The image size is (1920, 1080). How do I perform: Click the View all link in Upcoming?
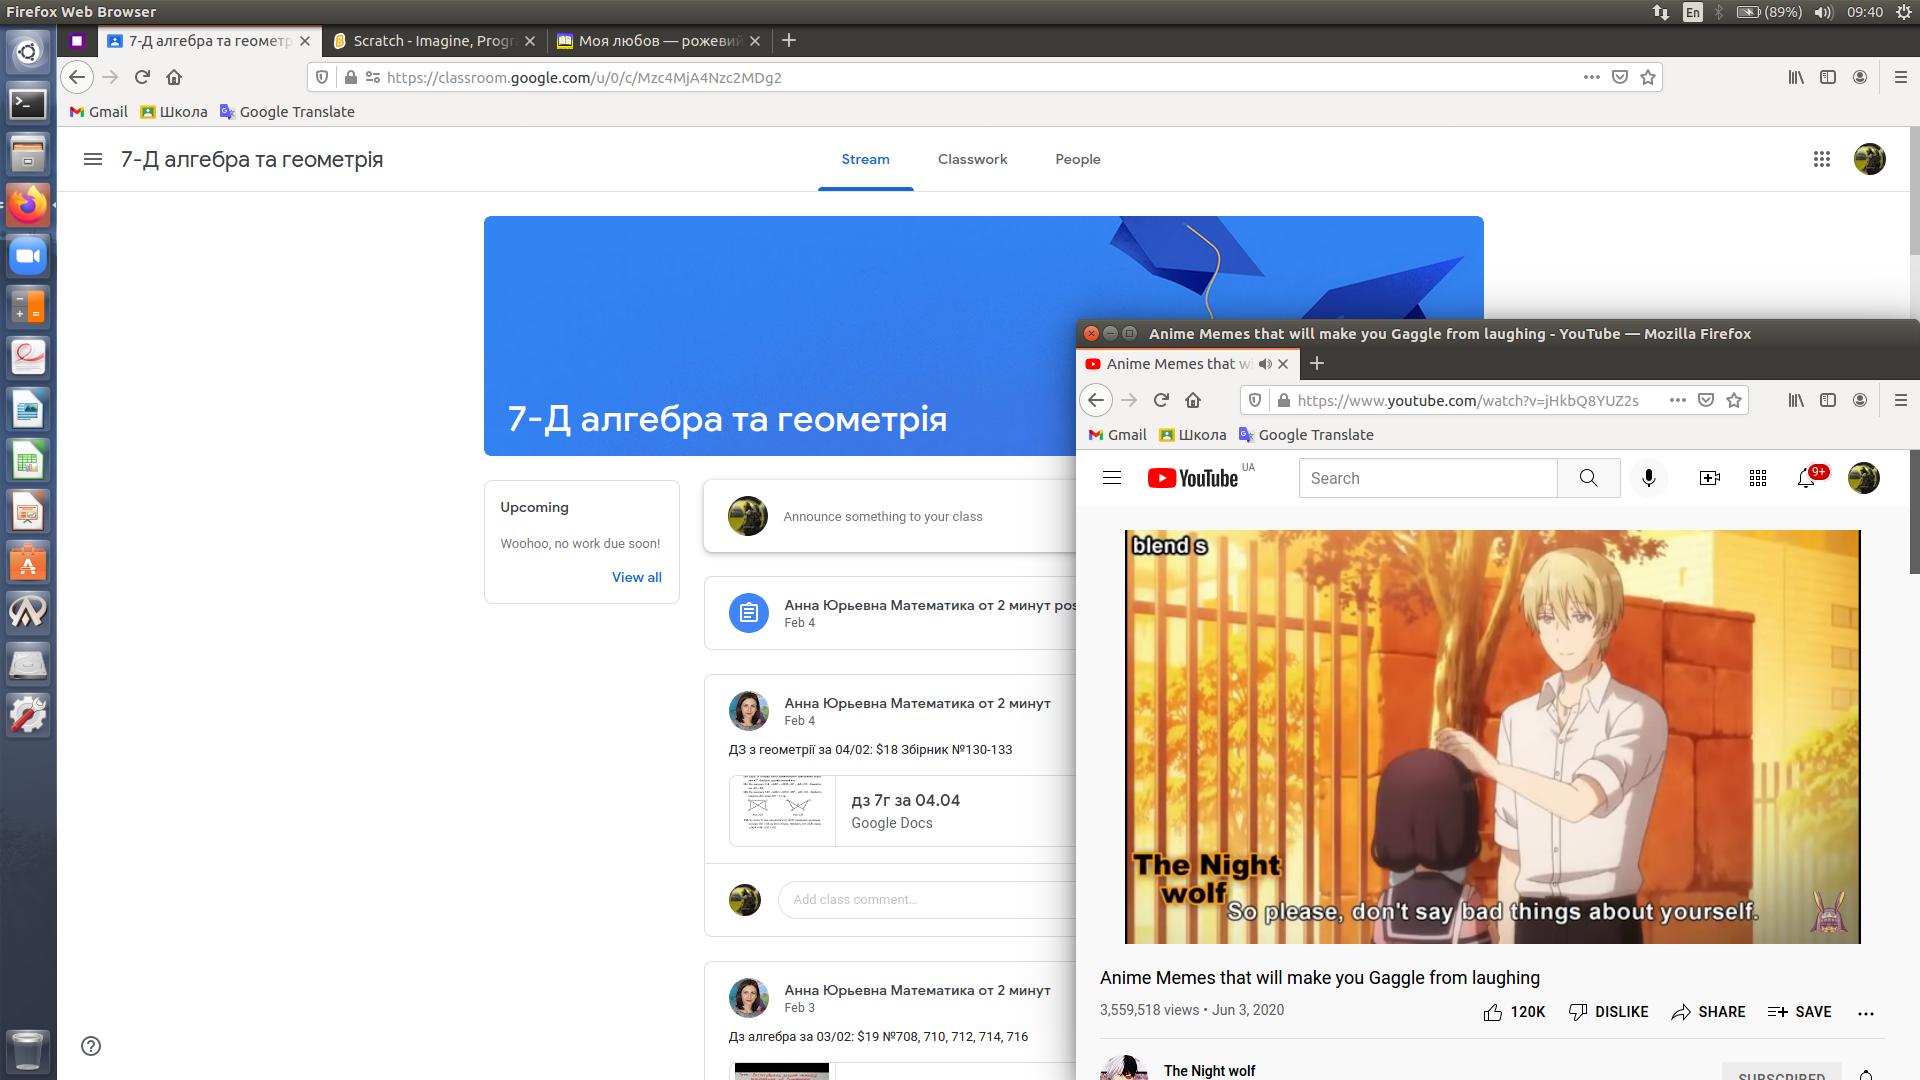[636, 577]
